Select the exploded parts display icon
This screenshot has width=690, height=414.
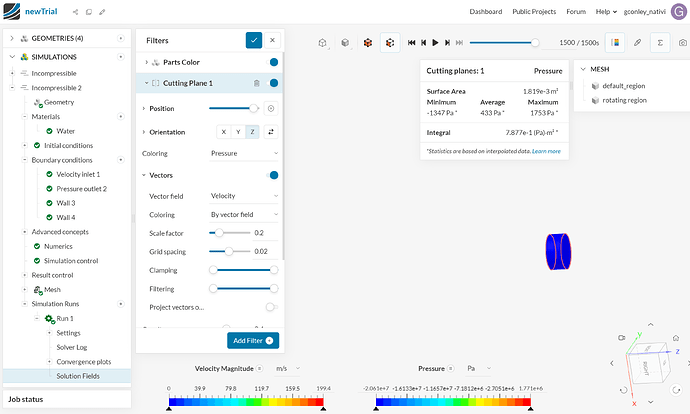coord(390,43)
